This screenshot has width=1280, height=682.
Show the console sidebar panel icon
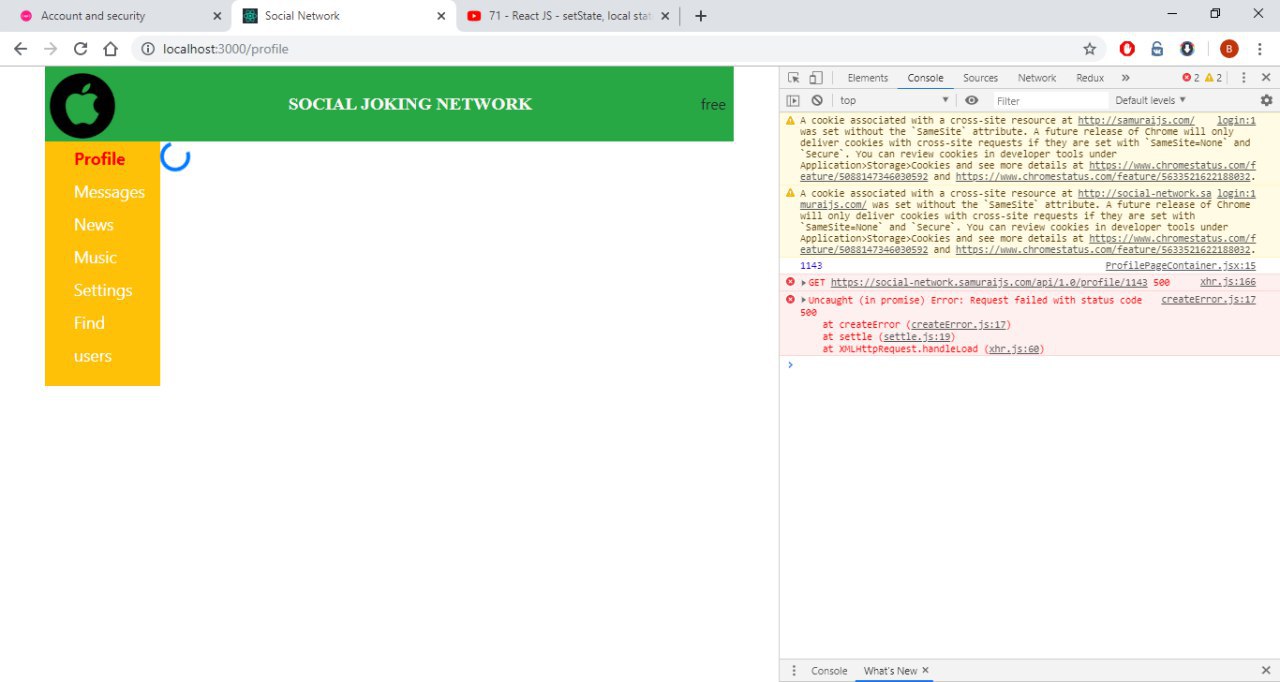[793, 100]
